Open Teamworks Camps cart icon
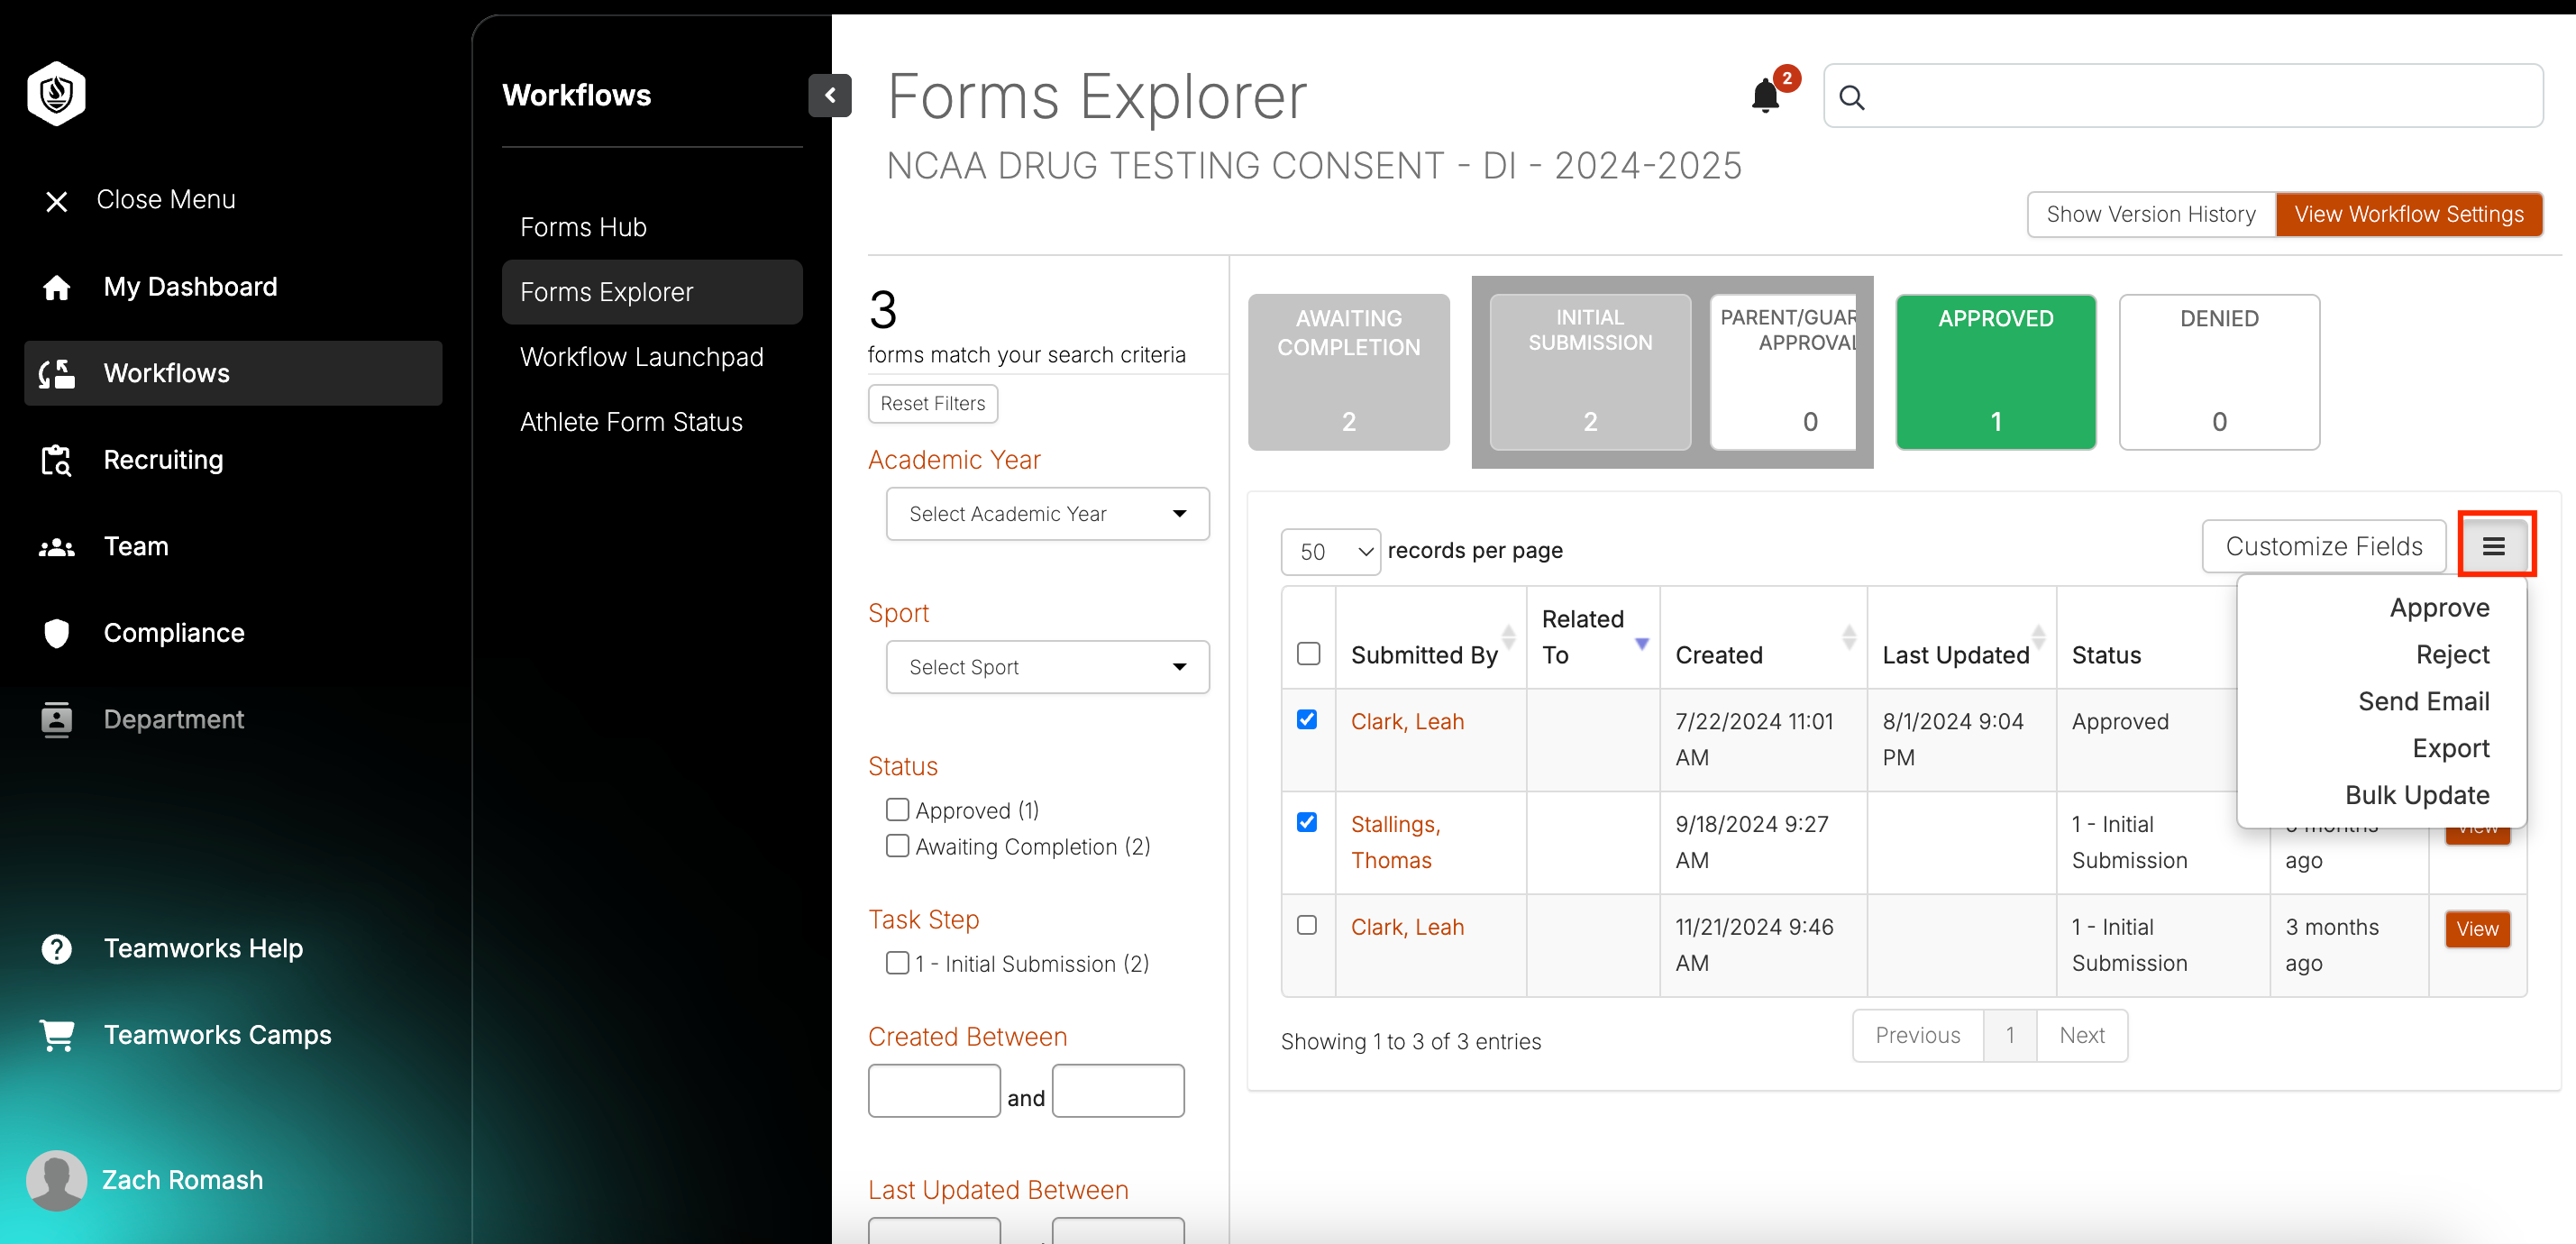Screen dimensions: 2576x1244 pos(57,1035)
